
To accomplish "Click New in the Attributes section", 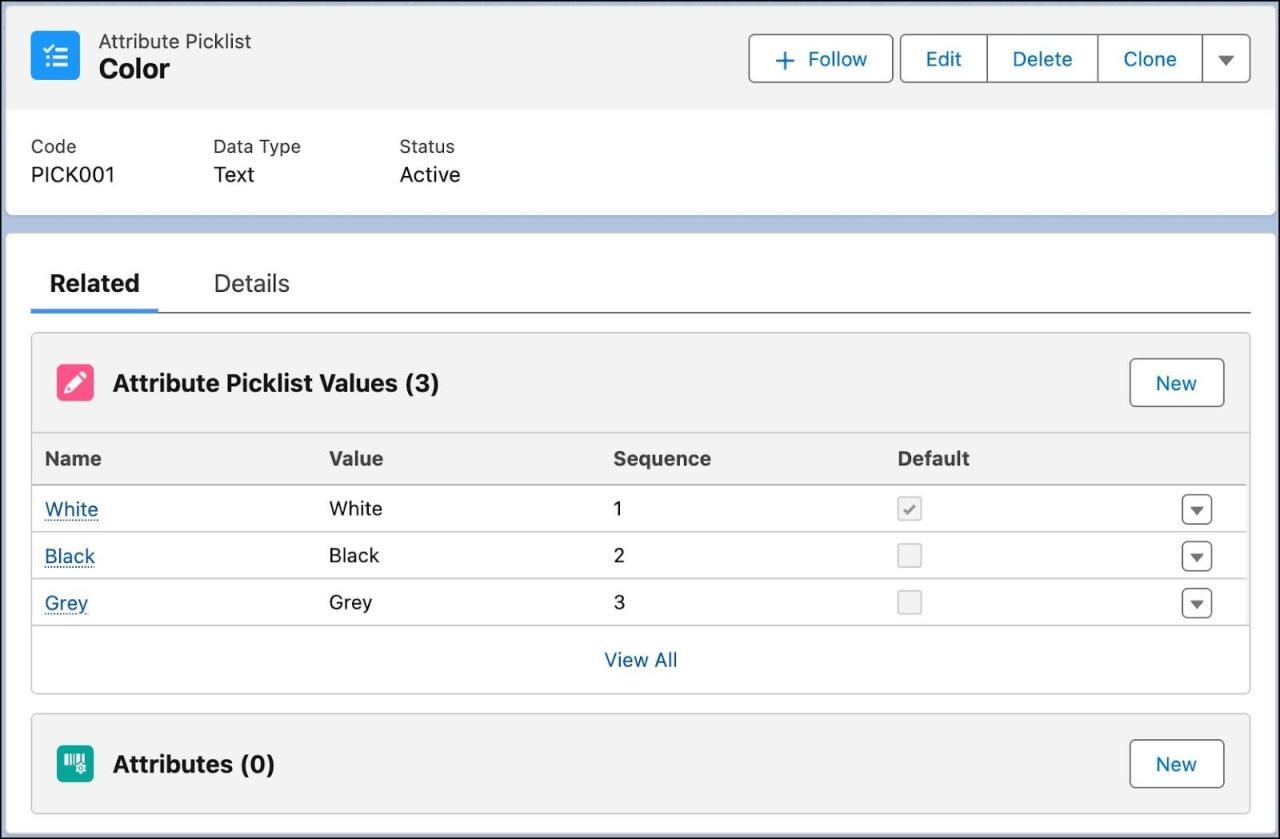I will tap(1176, 764).
